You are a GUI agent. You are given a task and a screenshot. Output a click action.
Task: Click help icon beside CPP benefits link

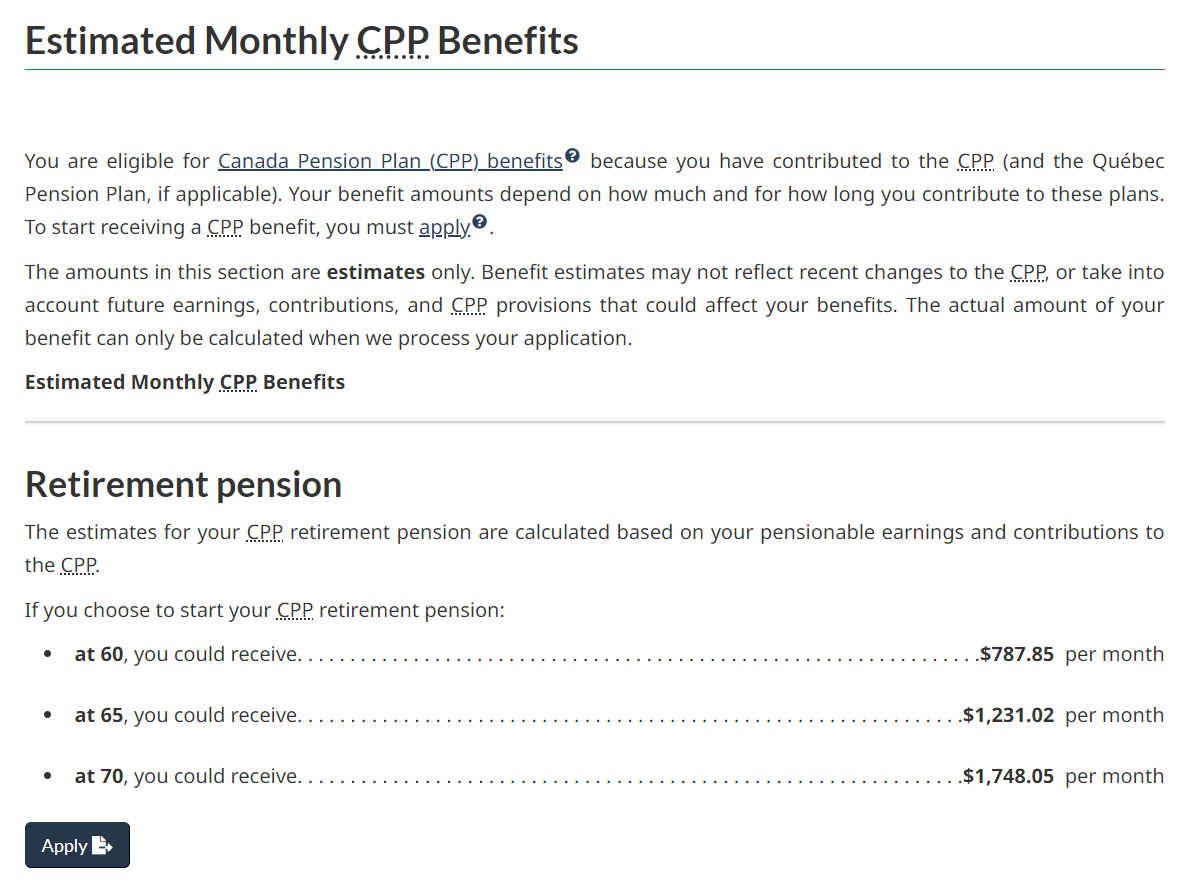[572, 156]
